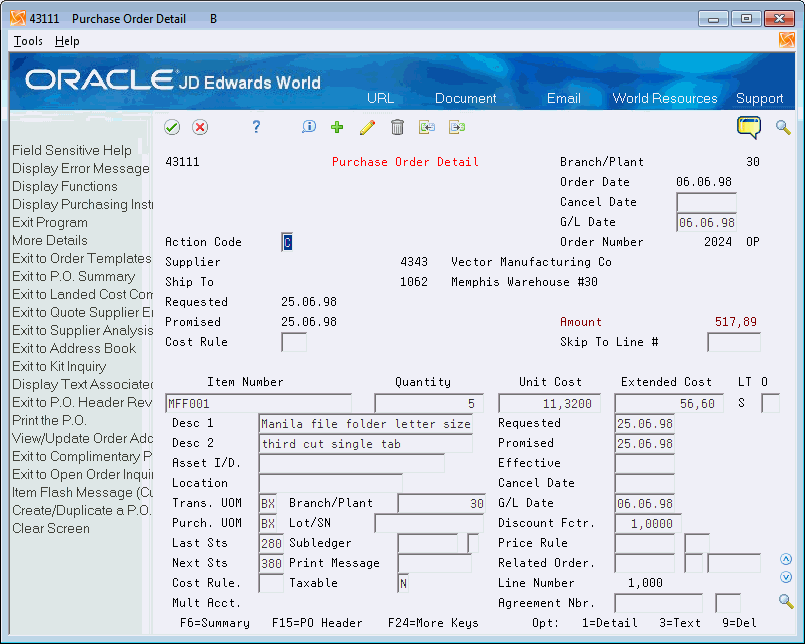The image size is (805, 644).
Task: Select Exit to Address Book
Action: (74, 348)
